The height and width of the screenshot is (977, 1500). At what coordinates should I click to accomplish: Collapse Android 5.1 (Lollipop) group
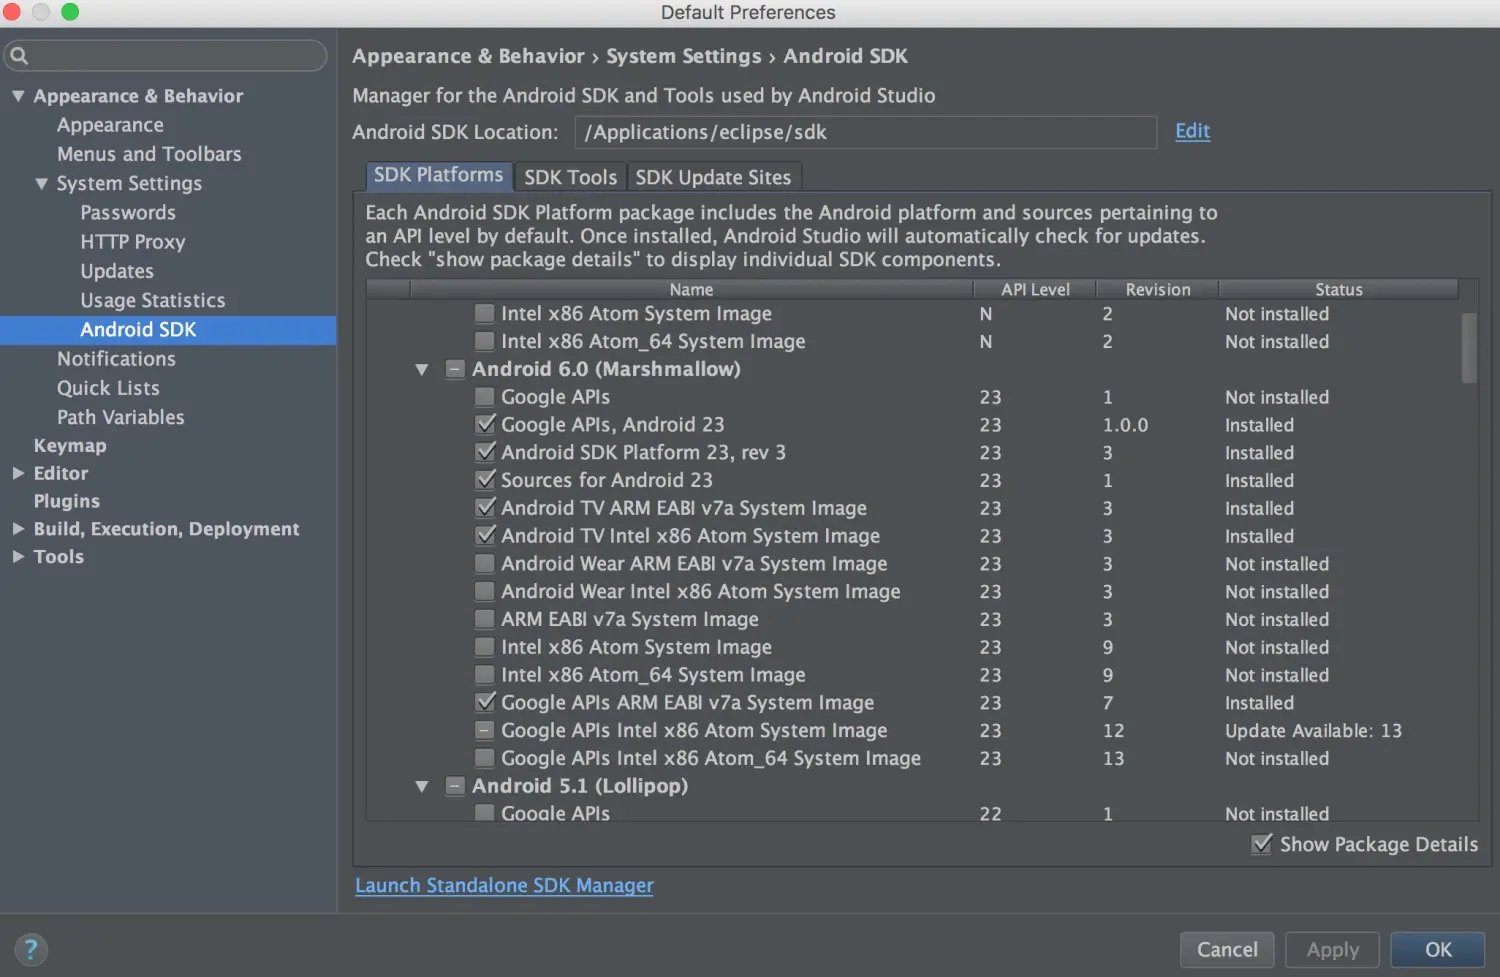[422, 787]
